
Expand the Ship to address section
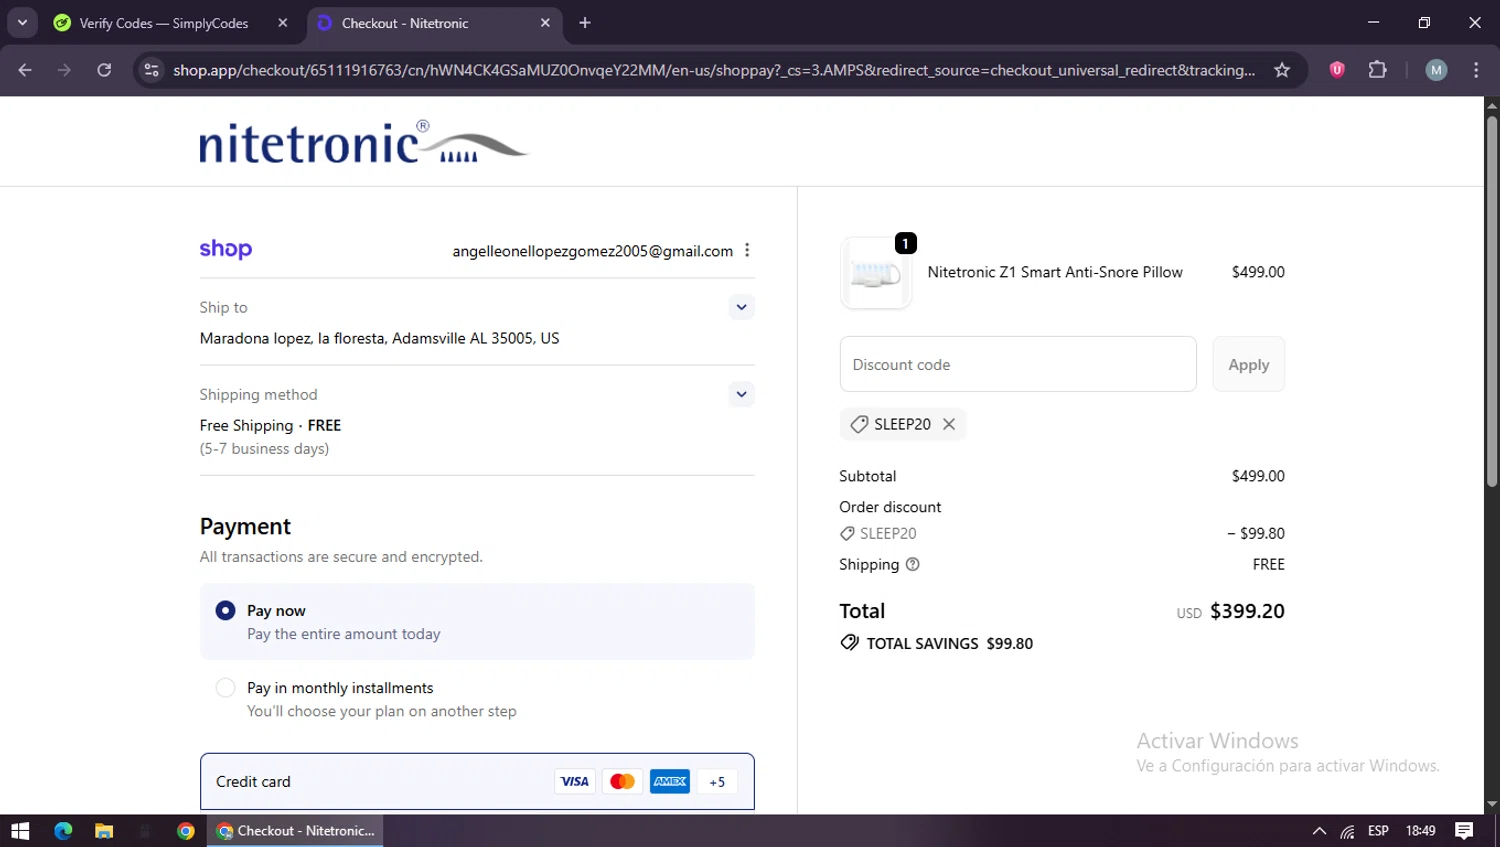coord(741,307)
